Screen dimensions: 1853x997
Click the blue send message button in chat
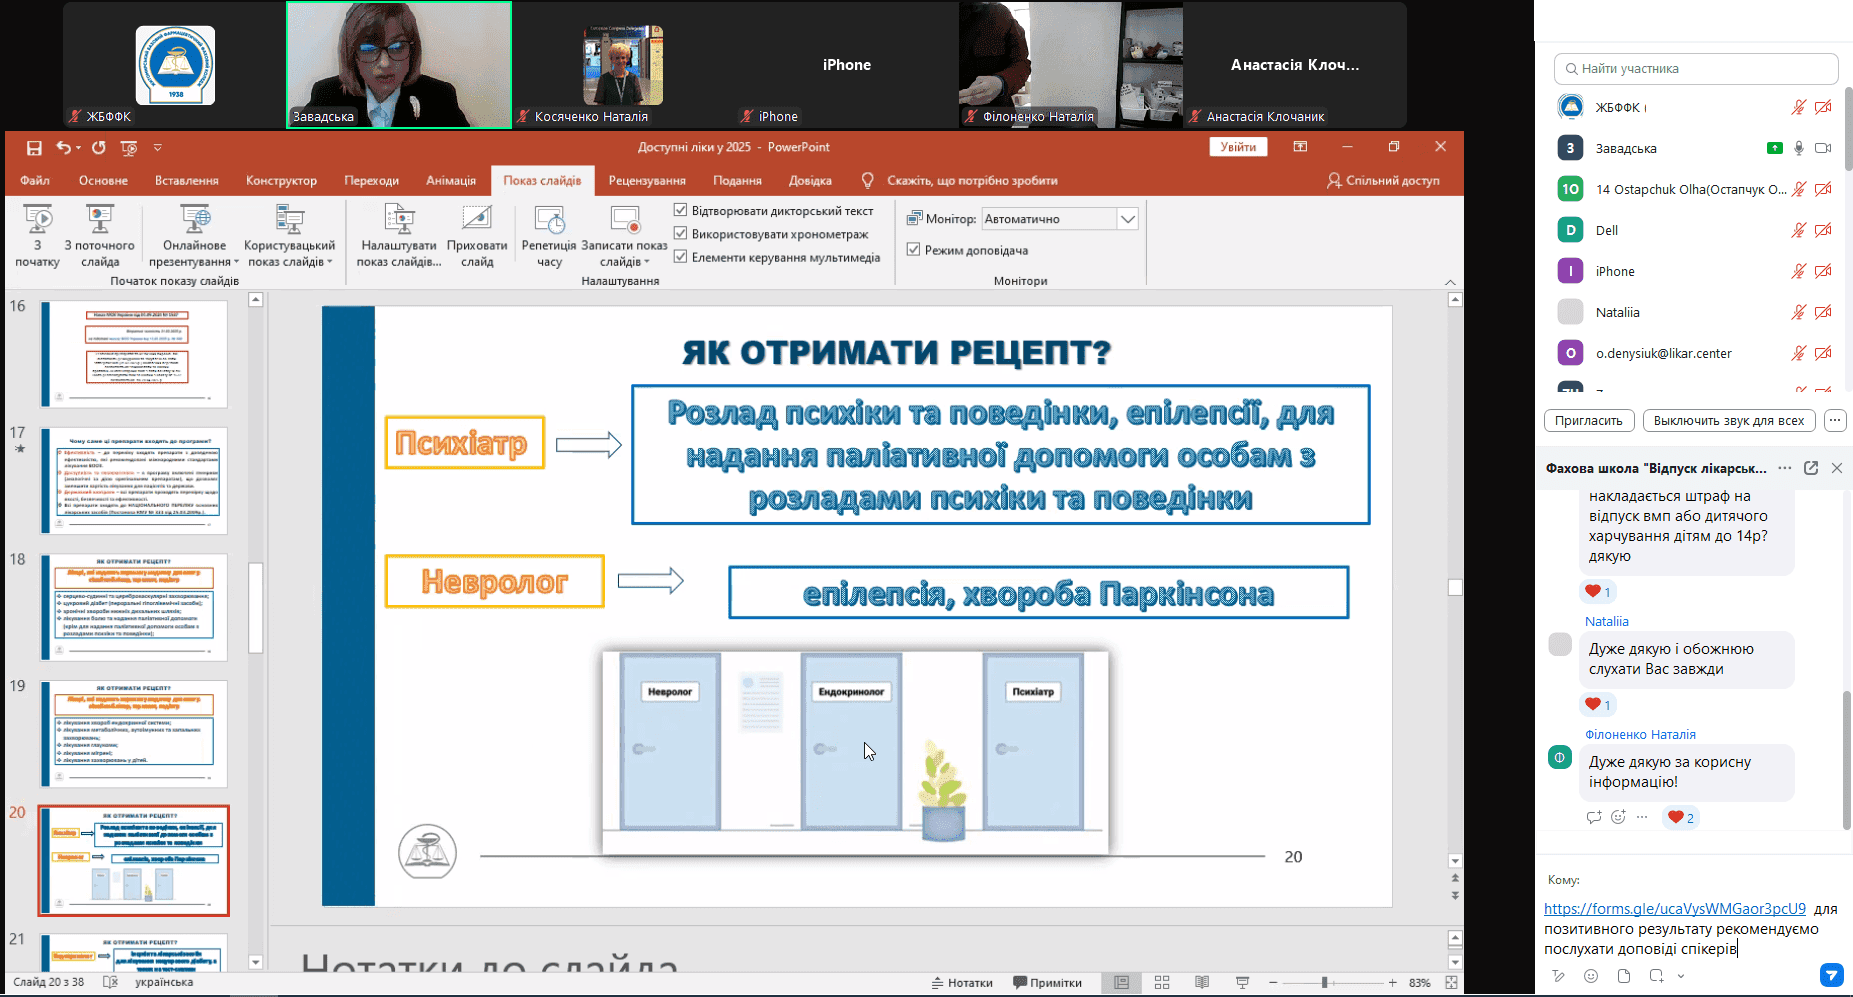1831,975
